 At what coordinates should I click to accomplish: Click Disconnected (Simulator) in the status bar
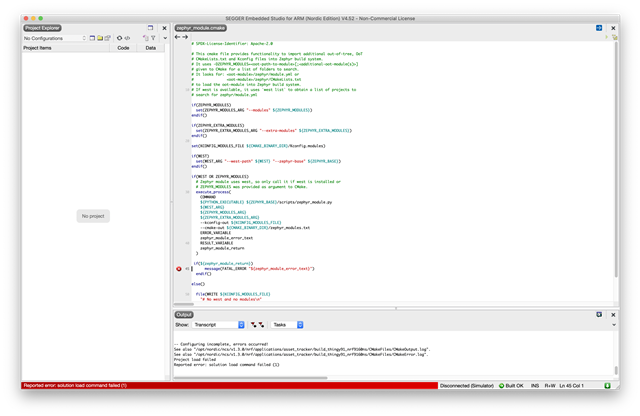point(467,386)
